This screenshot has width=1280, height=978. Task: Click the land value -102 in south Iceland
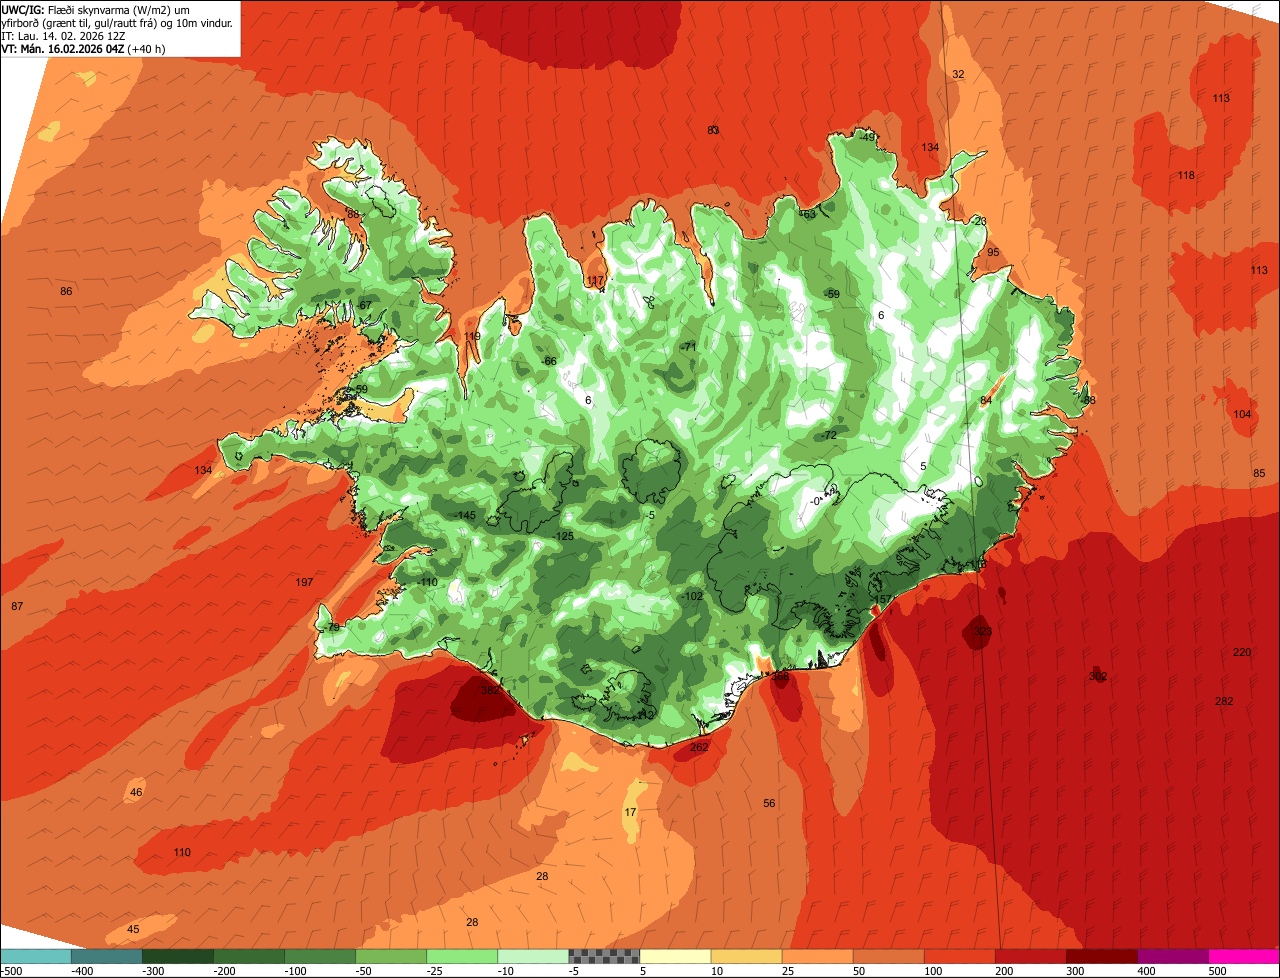pyautogui.click(x=692, y=596)
